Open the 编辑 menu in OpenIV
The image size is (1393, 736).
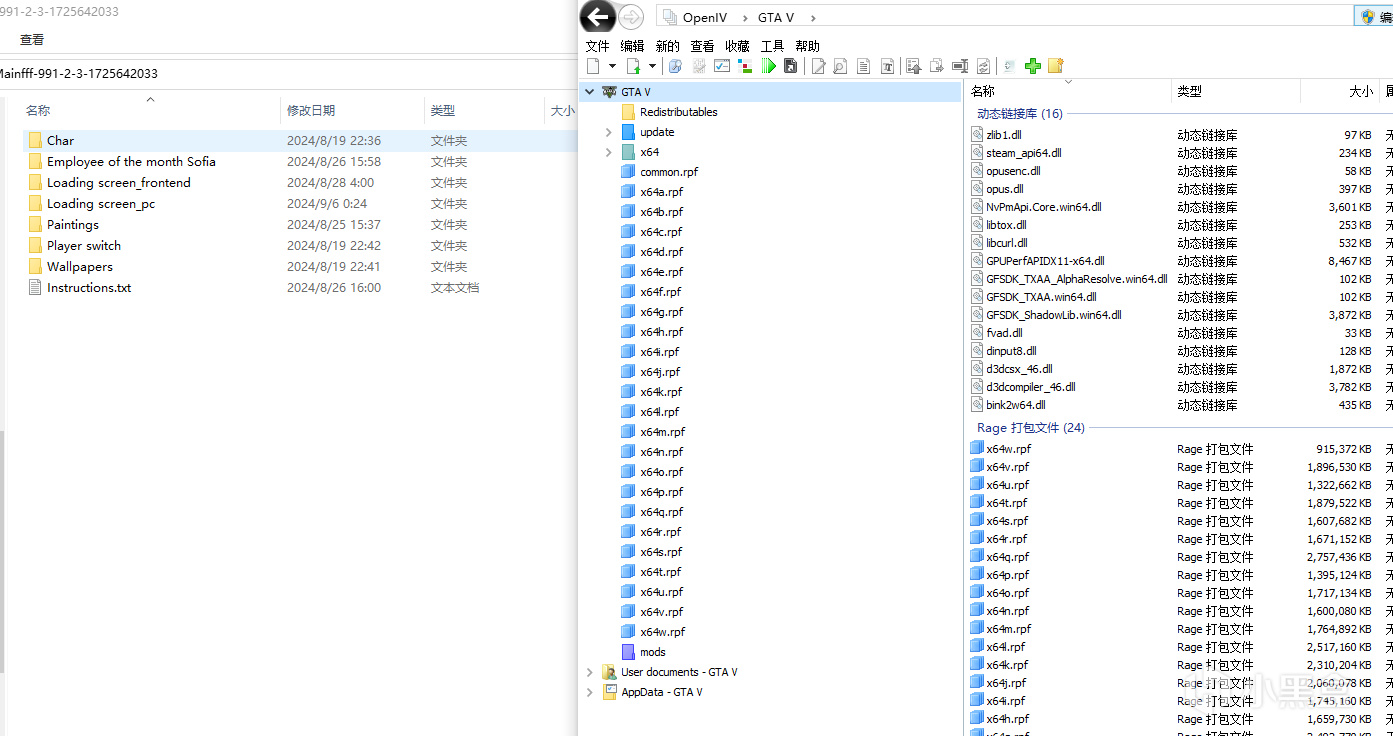(632, 46)
